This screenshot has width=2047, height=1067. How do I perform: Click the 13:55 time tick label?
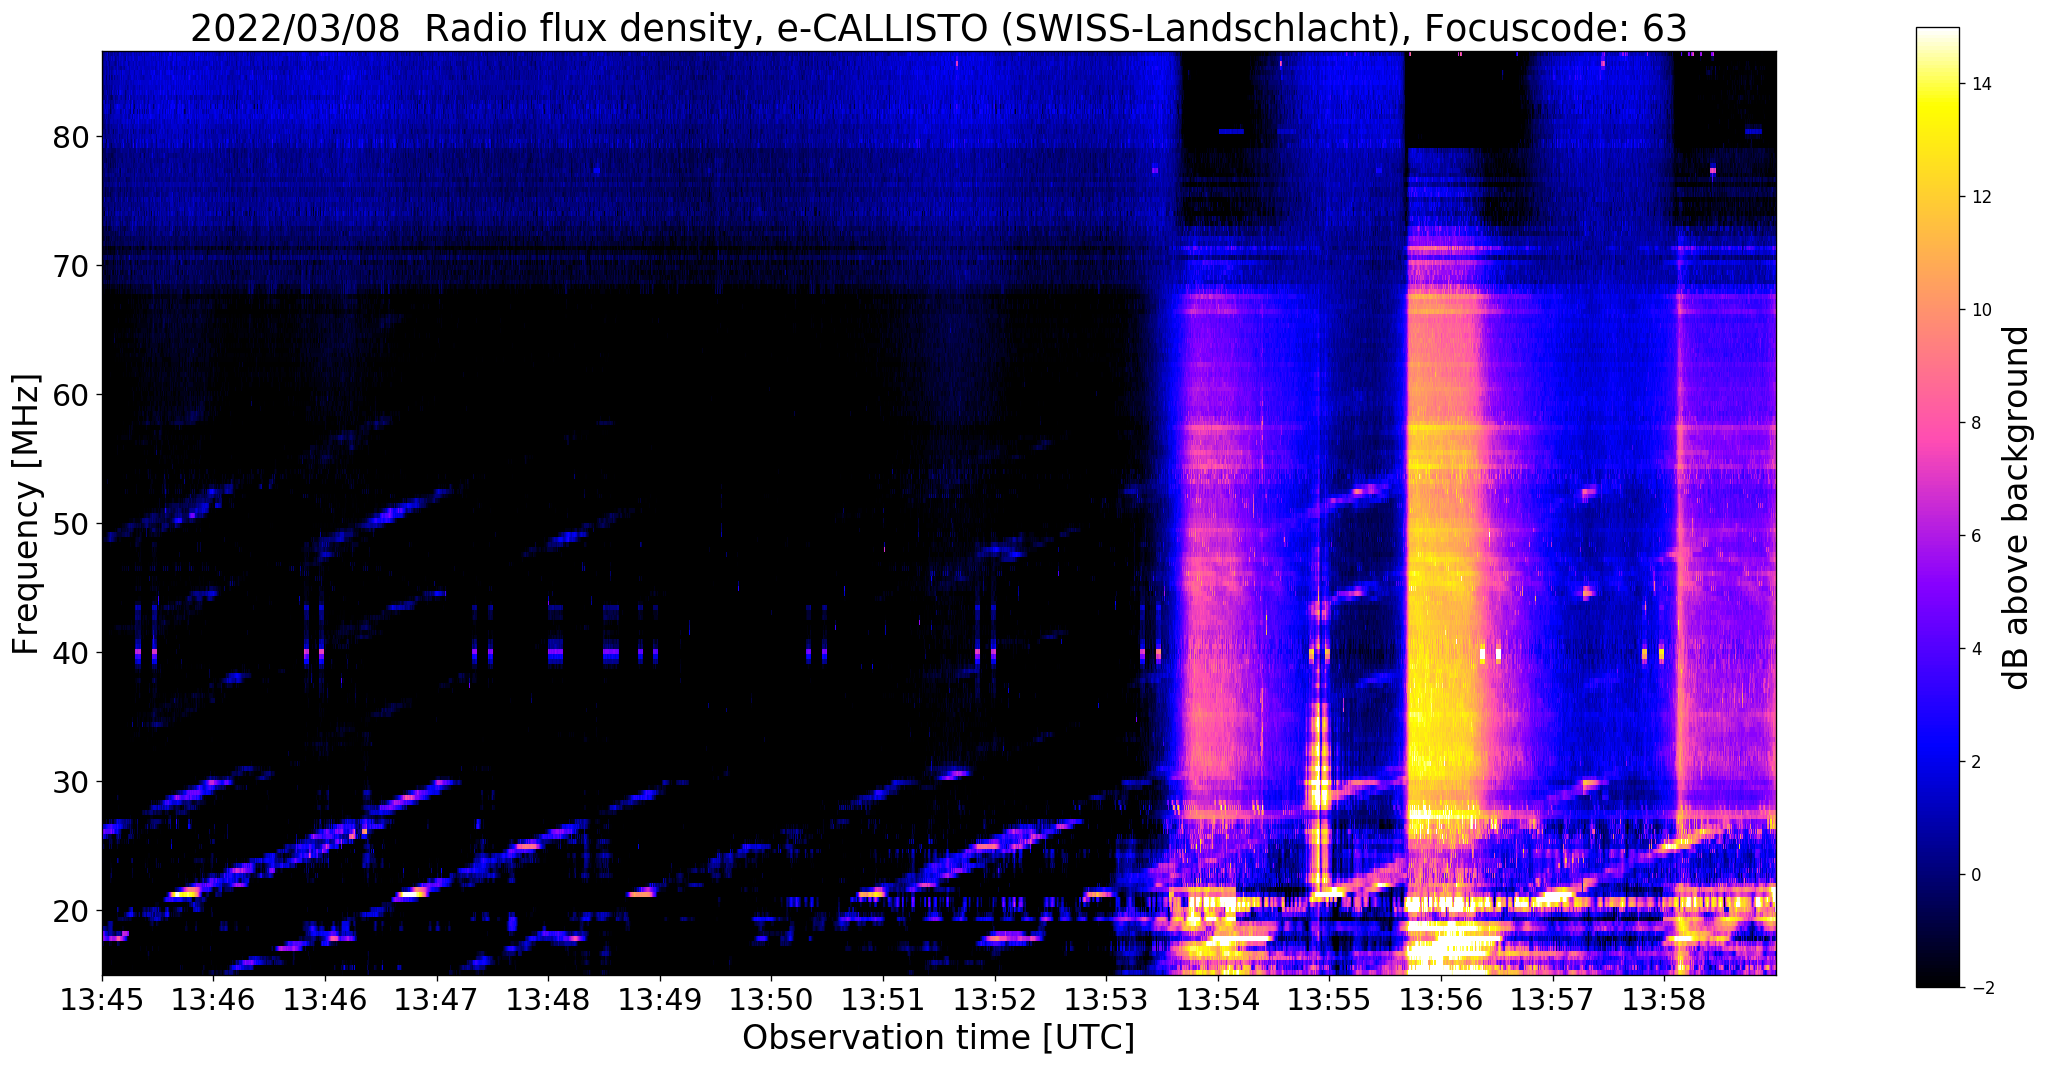[1329, 1000]
